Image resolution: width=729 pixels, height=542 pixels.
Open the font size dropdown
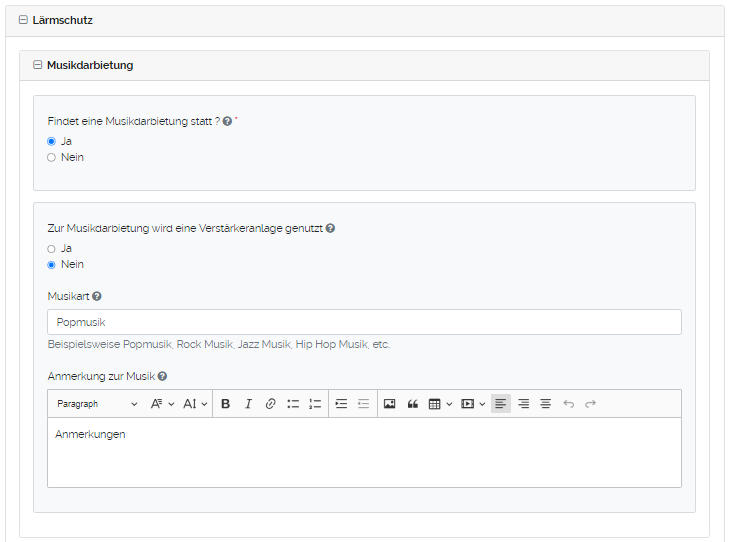click(195, 404)
